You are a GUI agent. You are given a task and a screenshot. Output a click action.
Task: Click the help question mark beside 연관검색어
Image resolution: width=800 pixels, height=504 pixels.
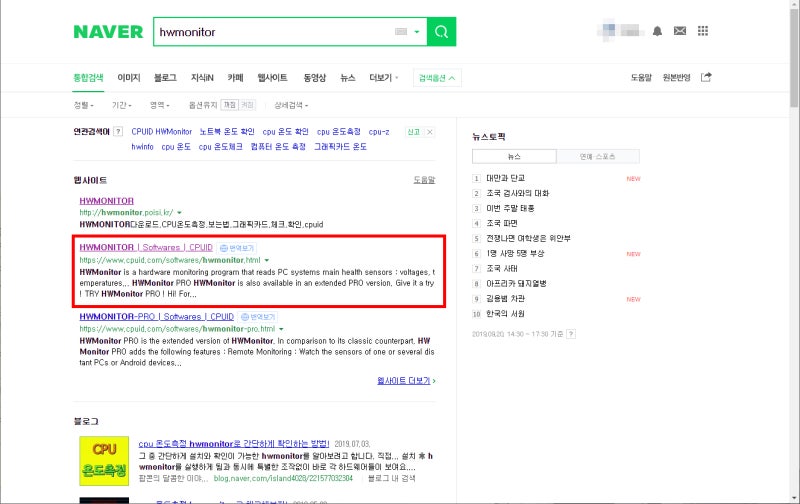118,132
